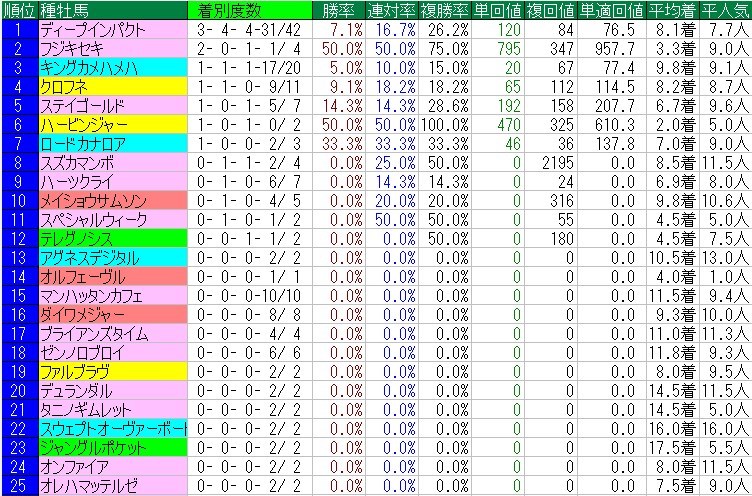Click the 単適回値 column header
Image resolution: width=752 pixels, height=496 pixels.
611,11
